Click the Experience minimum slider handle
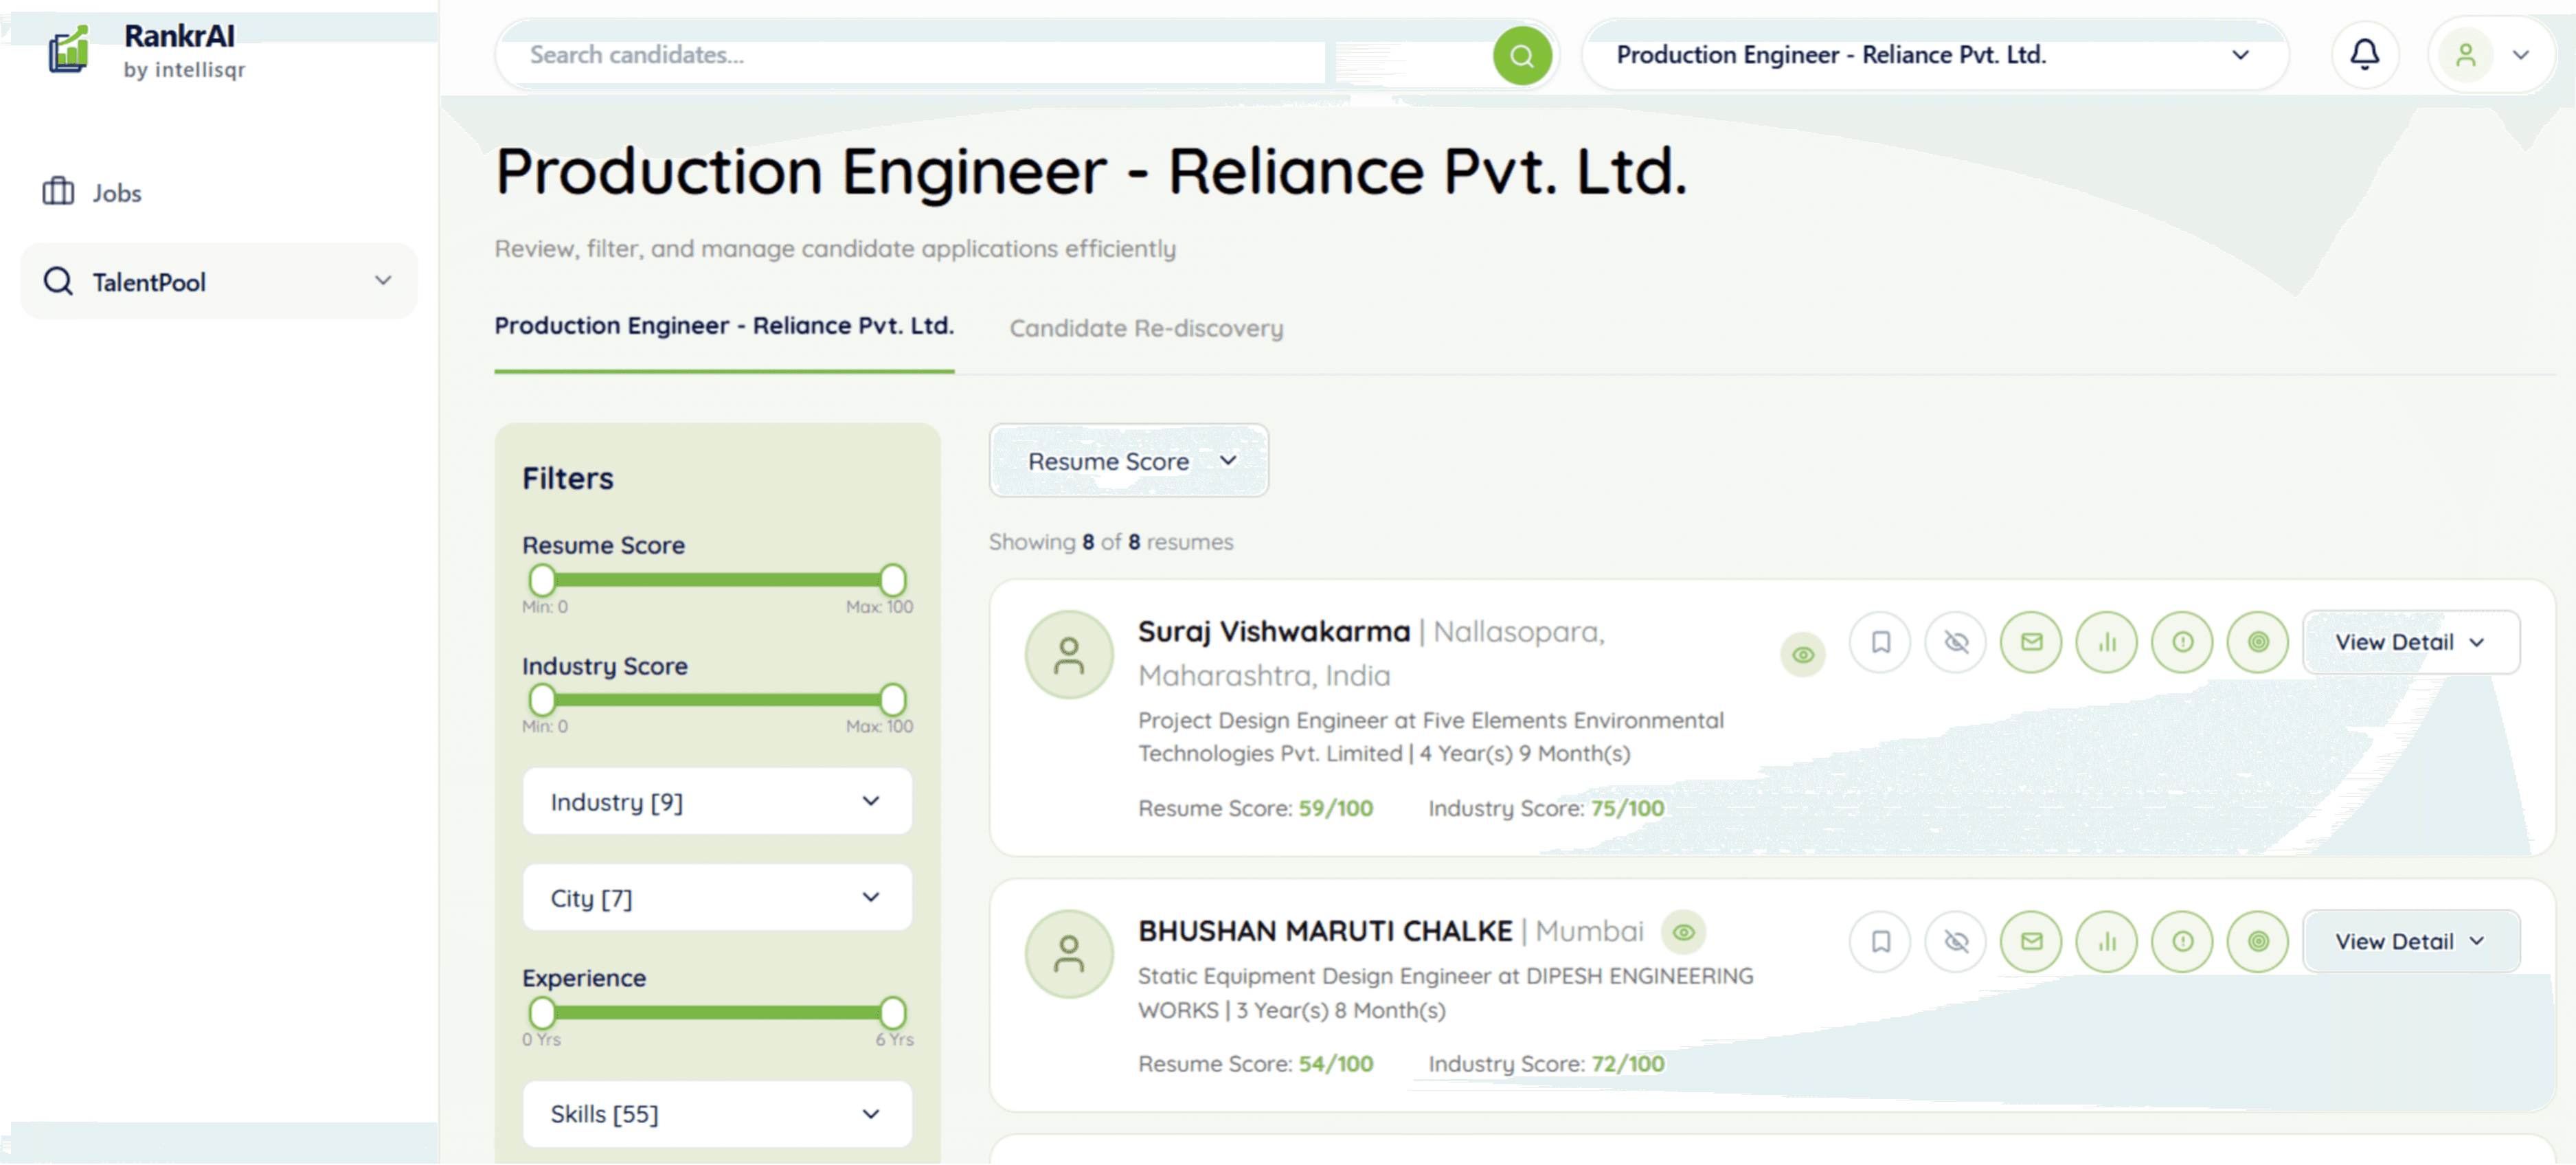 coord(542,1012)
